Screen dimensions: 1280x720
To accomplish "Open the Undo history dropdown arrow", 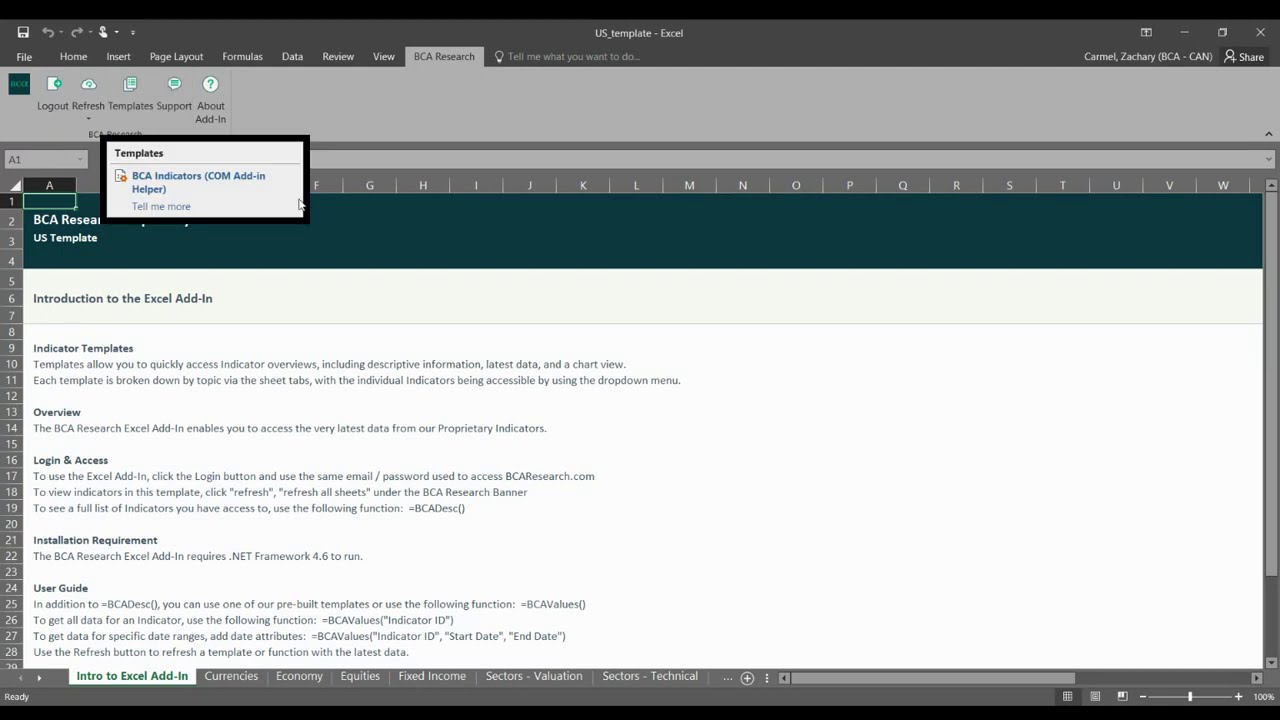I will click(x=60, y=33).
